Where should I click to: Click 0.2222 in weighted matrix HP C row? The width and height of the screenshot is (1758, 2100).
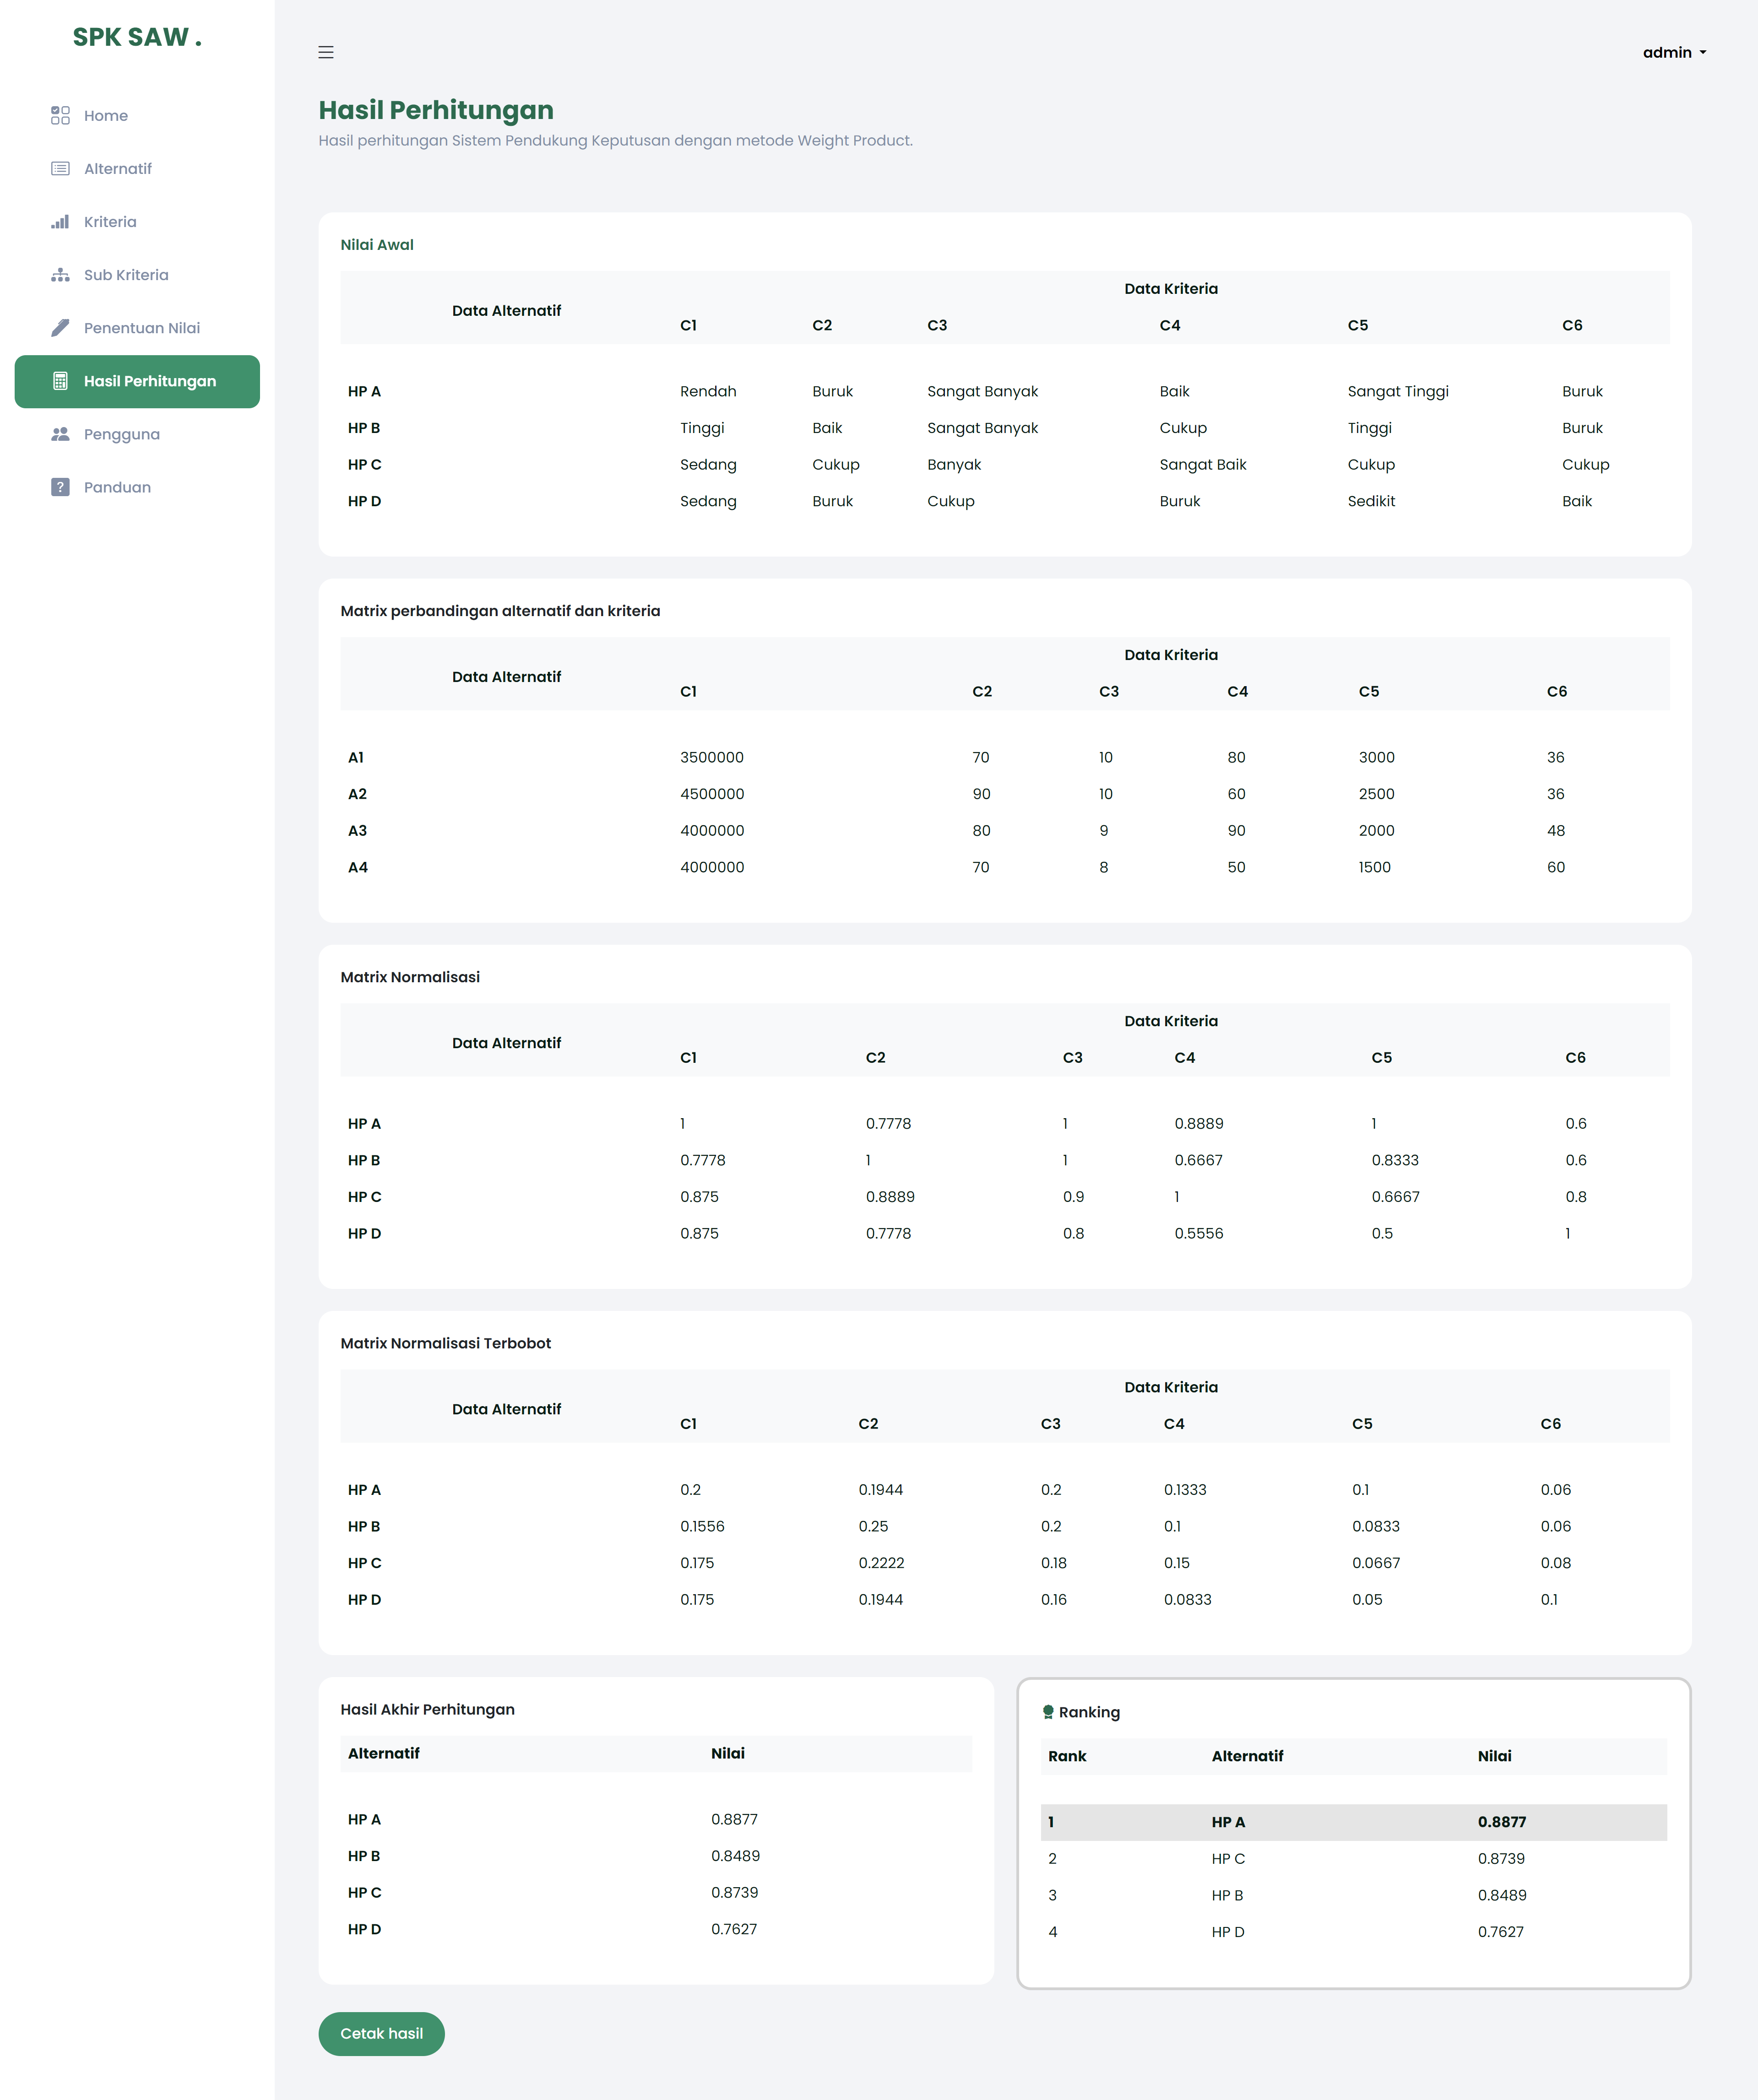coord(881,1563)
